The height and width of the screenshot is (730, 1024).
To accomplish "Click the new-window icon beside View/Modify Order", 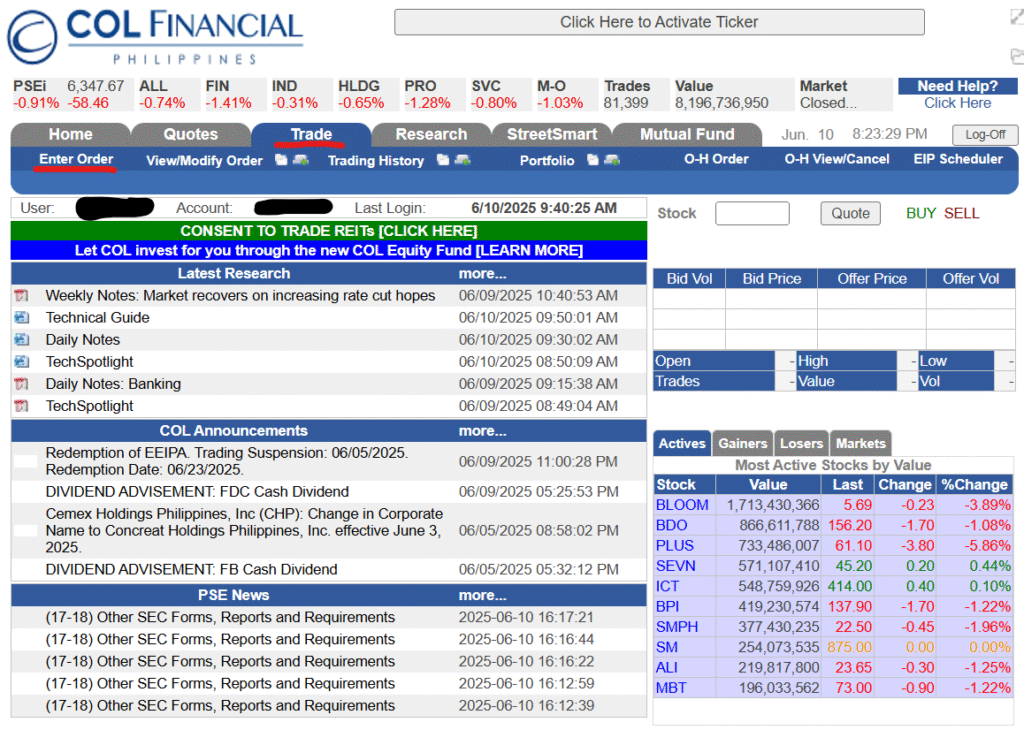I will [x=281, y=160].
